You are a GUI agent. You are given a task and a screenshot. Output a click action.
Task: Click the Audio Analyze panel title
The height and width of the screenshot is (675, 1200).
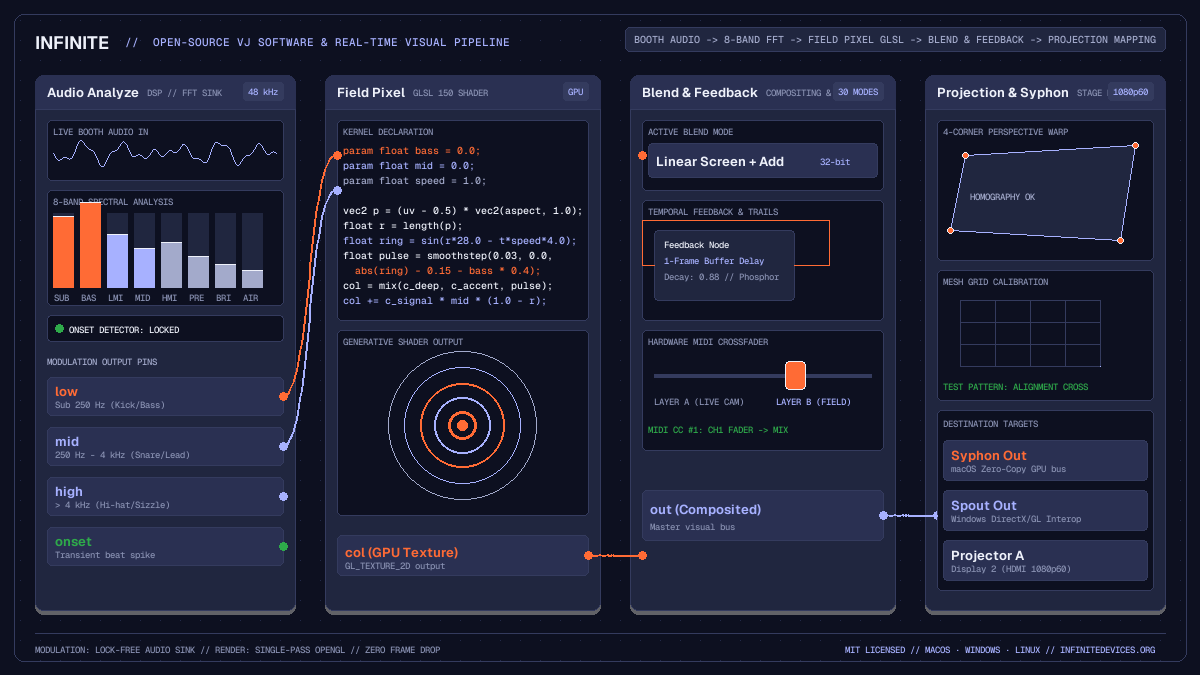[x=93, y=92]
